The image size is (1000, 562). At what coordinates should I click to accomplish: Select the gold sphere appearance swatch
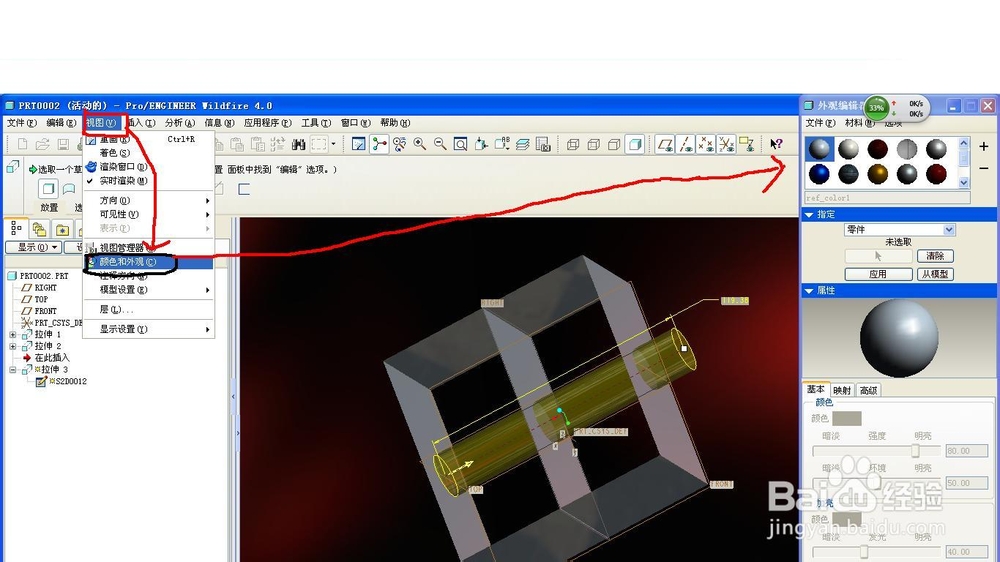(x=878, y=174)
